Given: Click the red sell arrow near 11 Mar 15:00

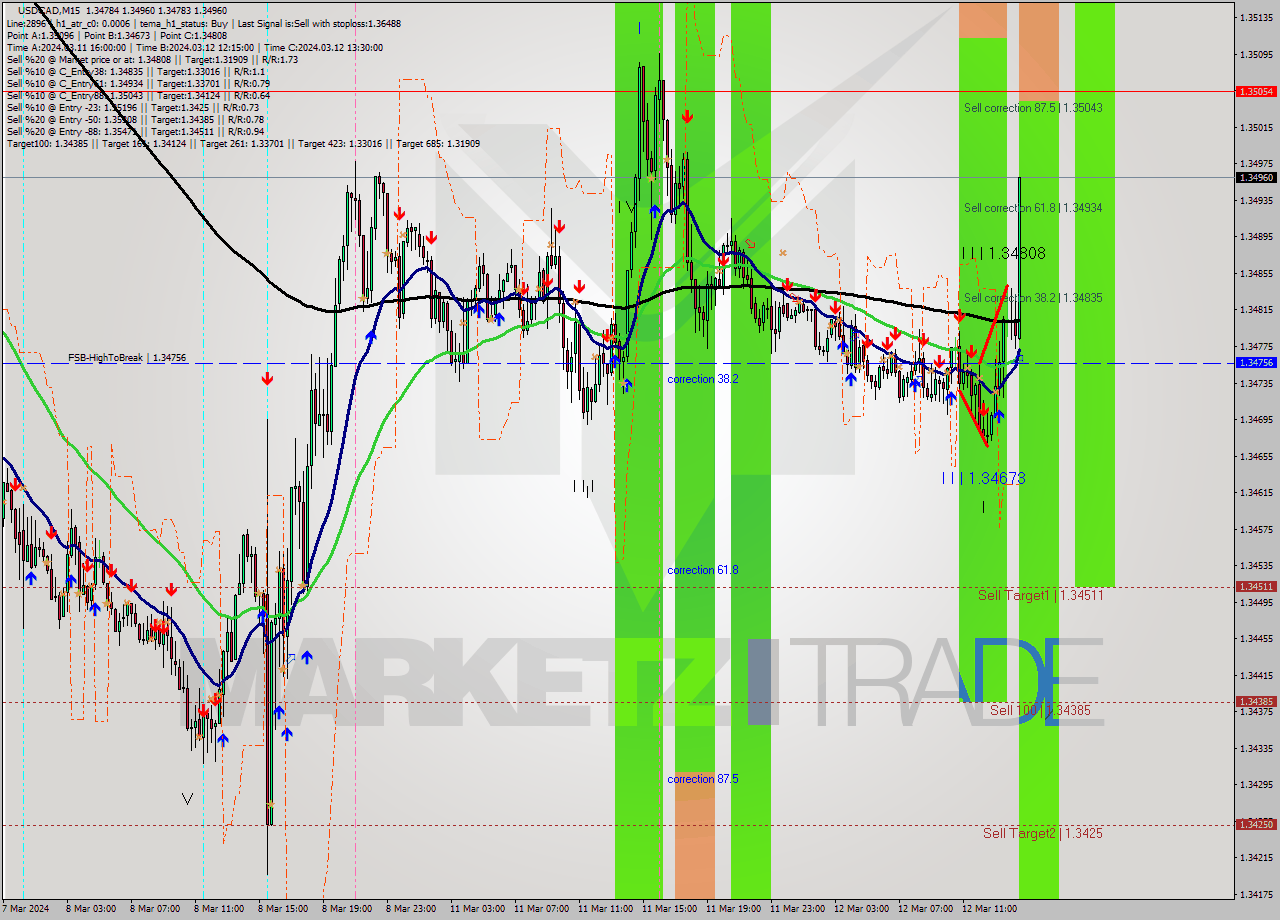Looking at the screenshot, I should coord(687,115).
